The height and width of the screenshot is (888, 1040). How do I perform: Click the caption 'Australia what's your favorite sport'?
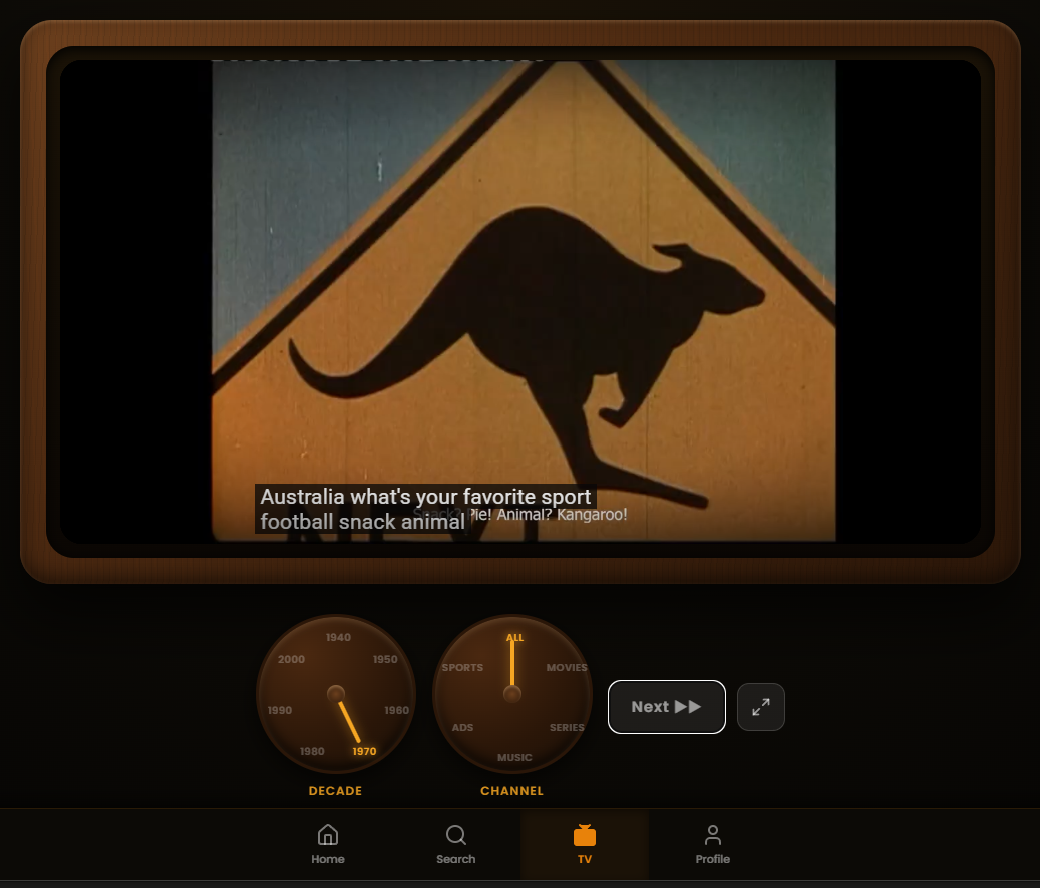point(425,497)
